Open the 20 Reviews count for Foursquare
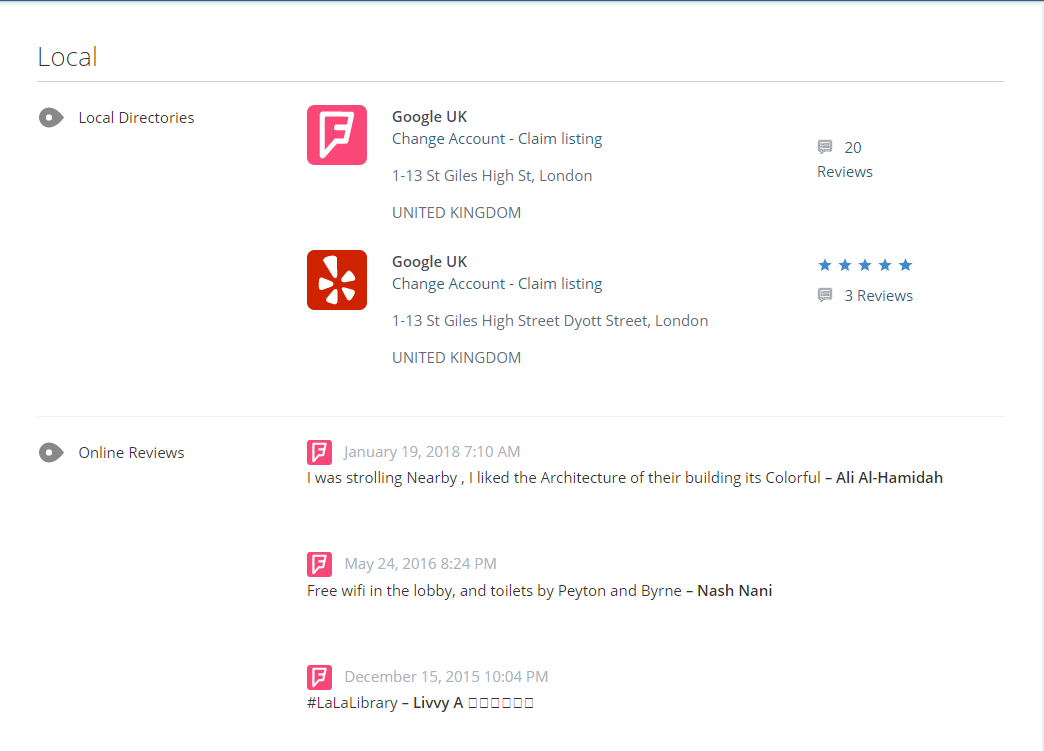 click(845, 160)
